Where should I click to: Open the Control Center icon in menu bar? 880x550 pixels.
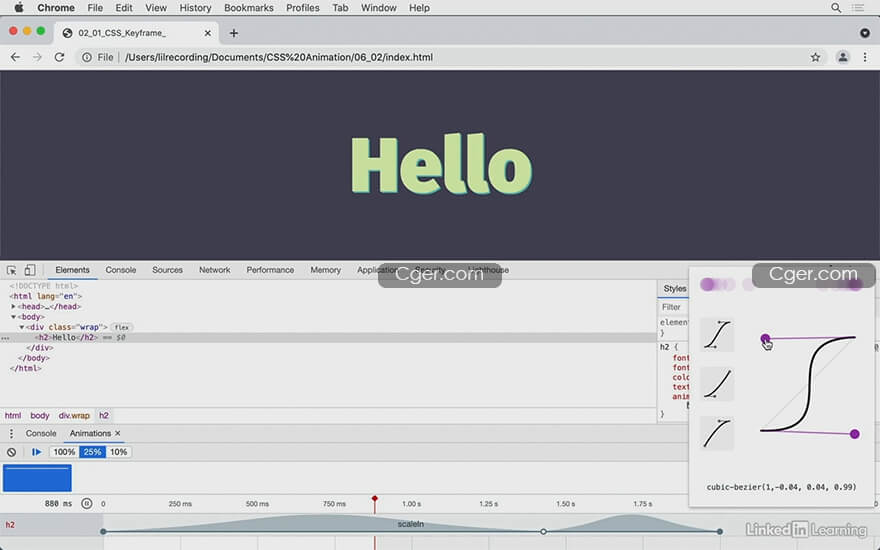(858, 8)
